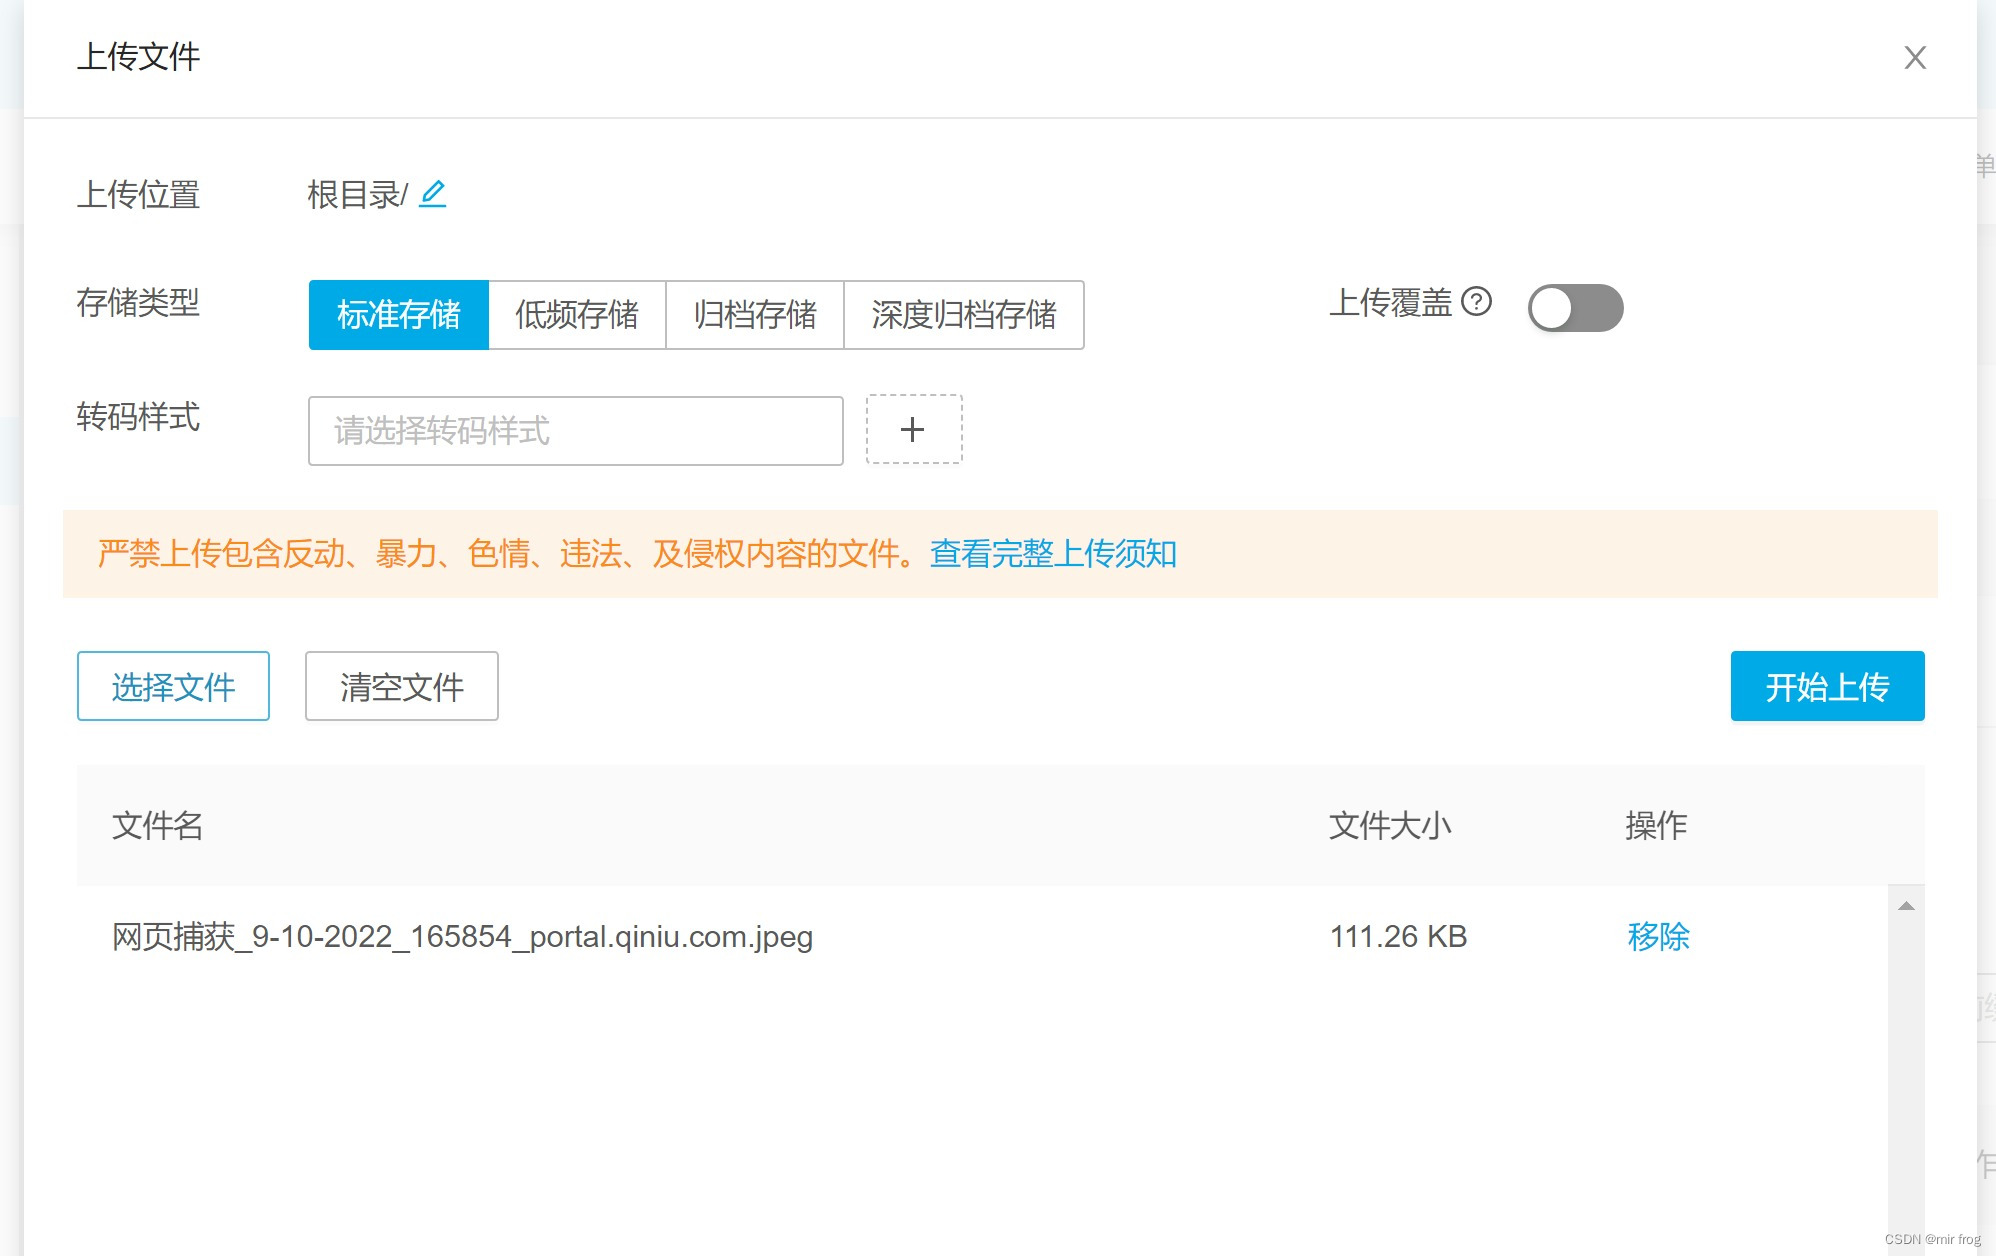Select 低频存储 storage type

pos(576,315)
